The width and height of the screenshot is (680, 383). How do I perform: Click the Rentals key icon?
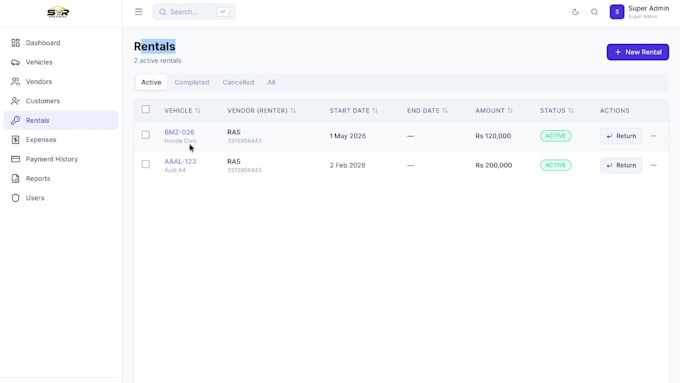(16, 120)
